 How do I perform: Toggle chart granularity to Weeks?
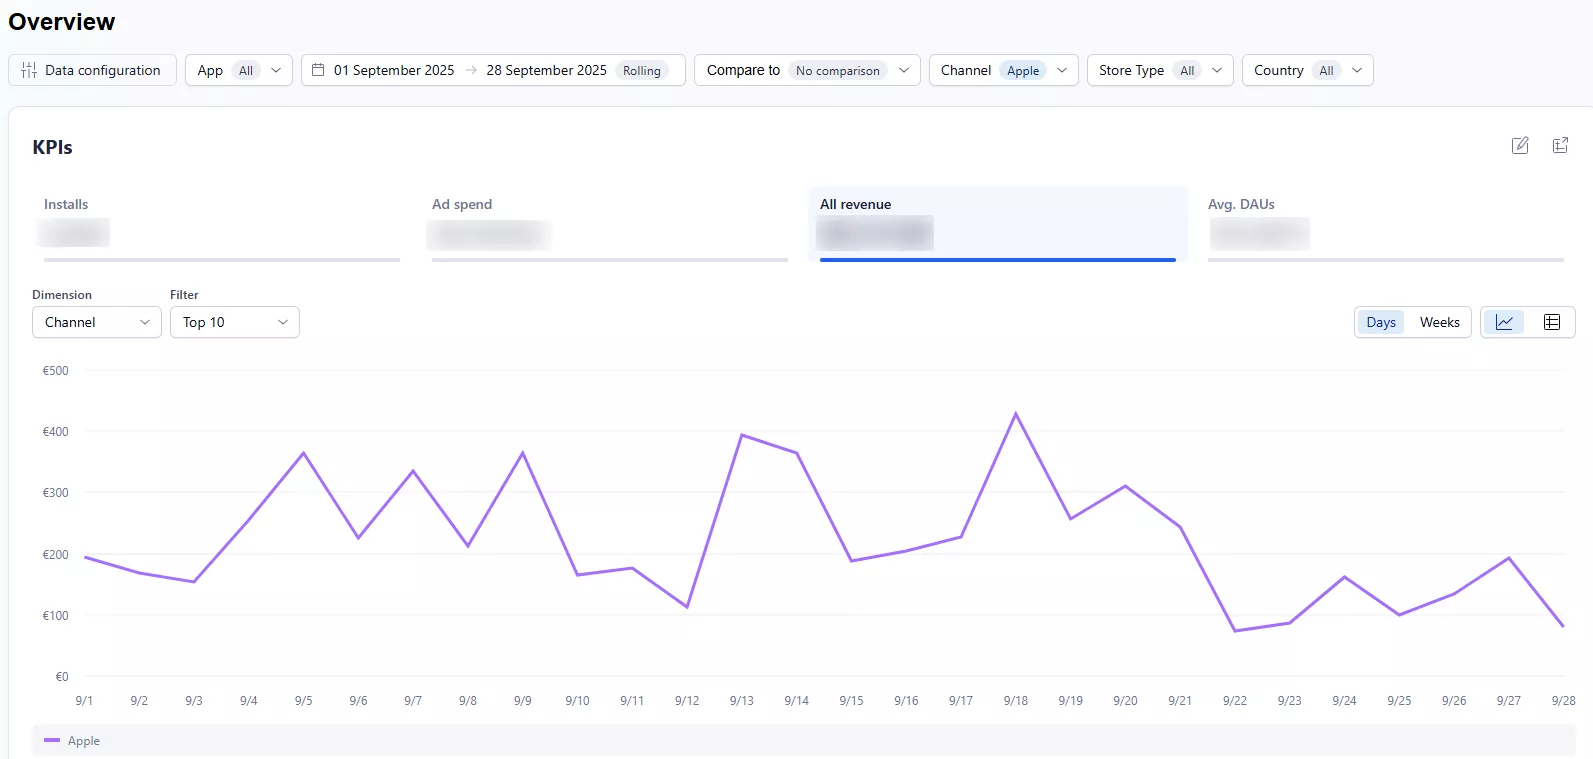pyautogui.click(x=1439, y=322)
